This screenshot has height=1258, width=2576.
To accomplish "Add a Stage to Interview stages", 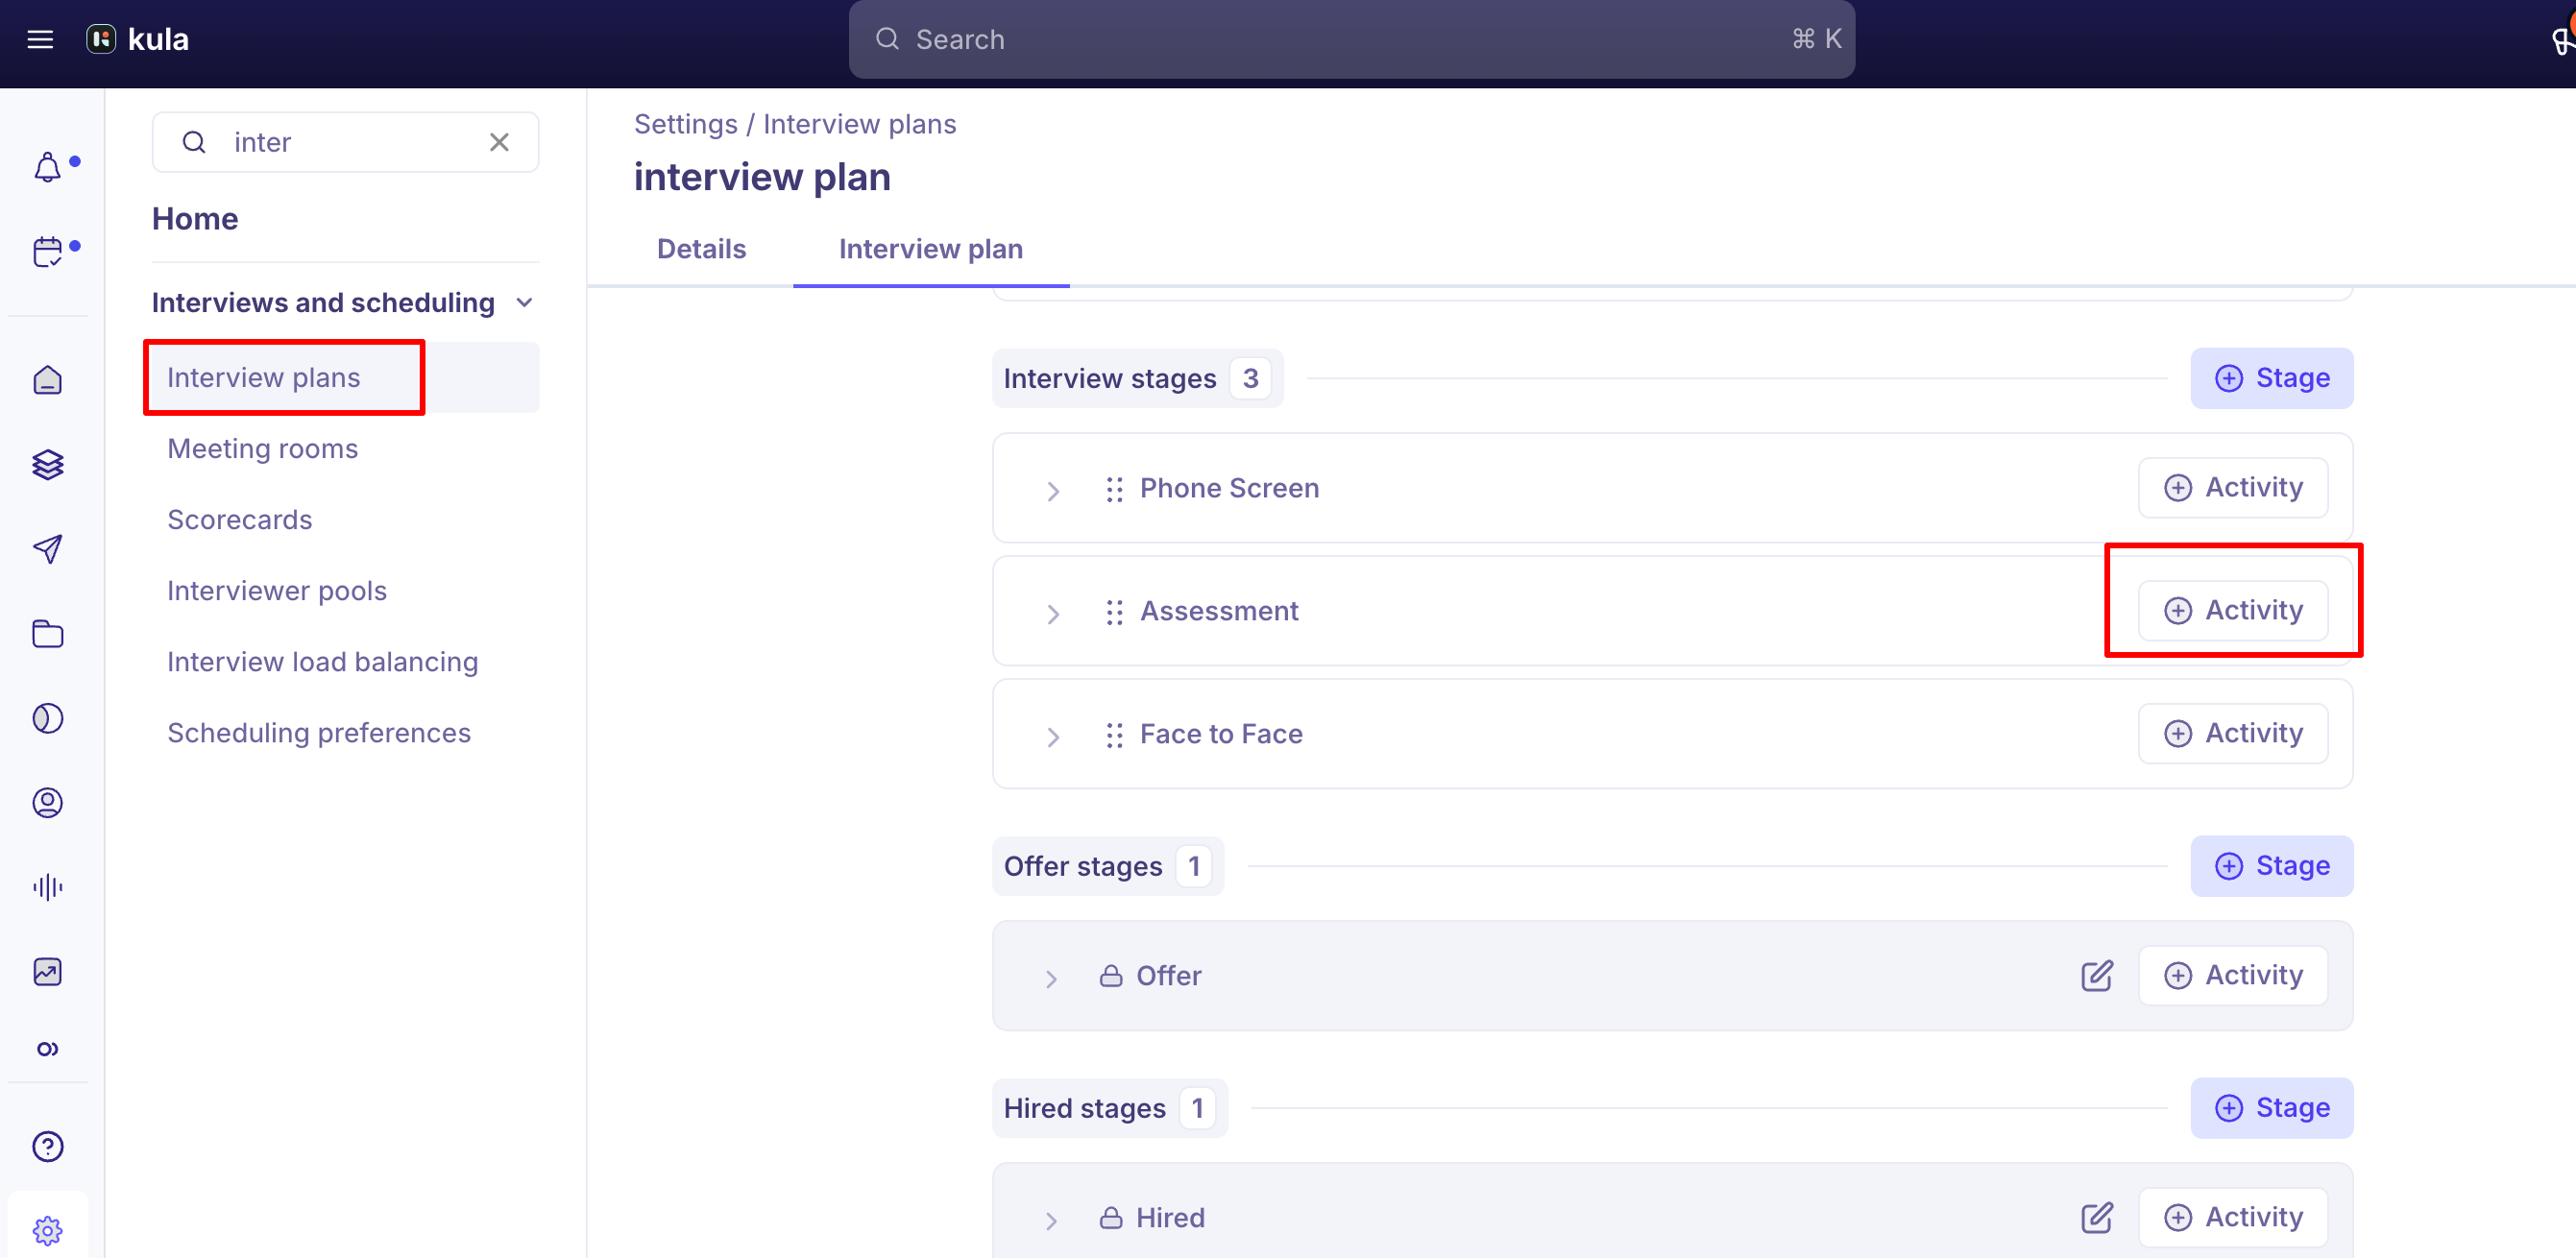I will click(2271, 378).
